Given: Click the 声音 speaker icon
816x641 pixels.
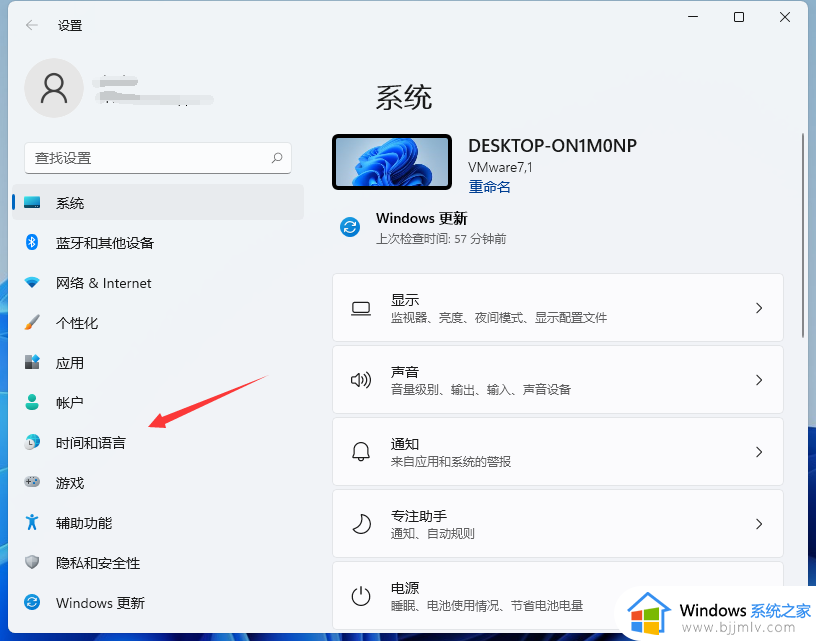Looking at the screenshot, I should coord(361,380).
